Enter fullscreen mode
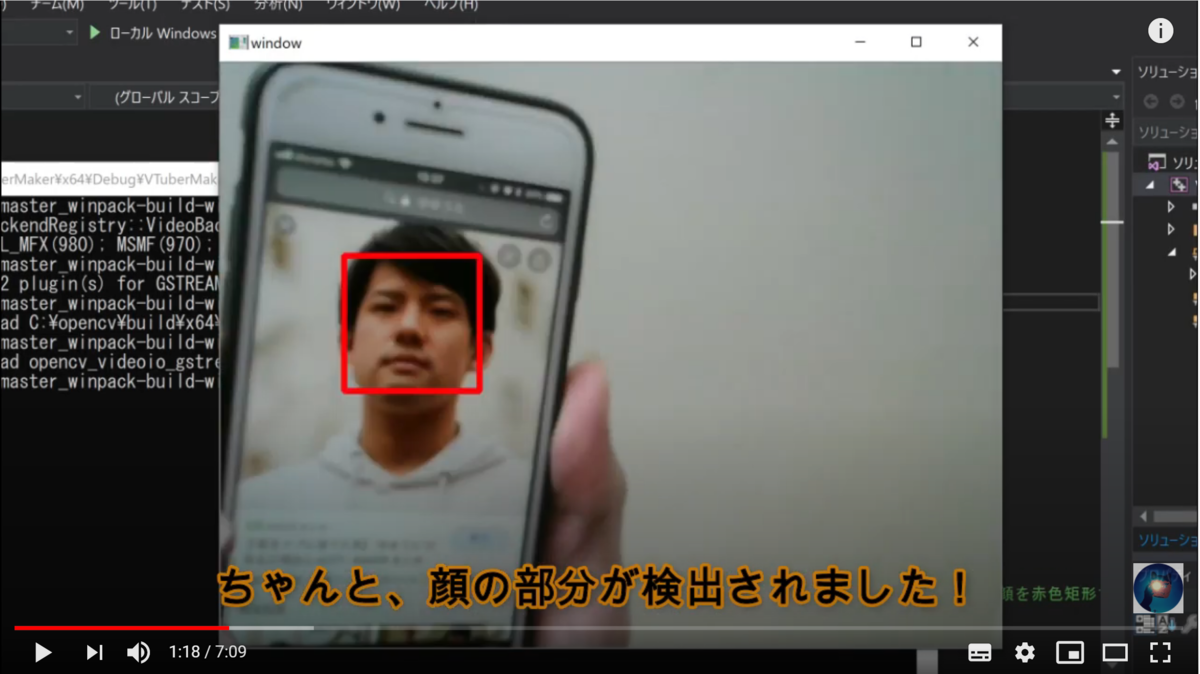This screenshot has height=674, width=1200. (x=1160, y=653)
